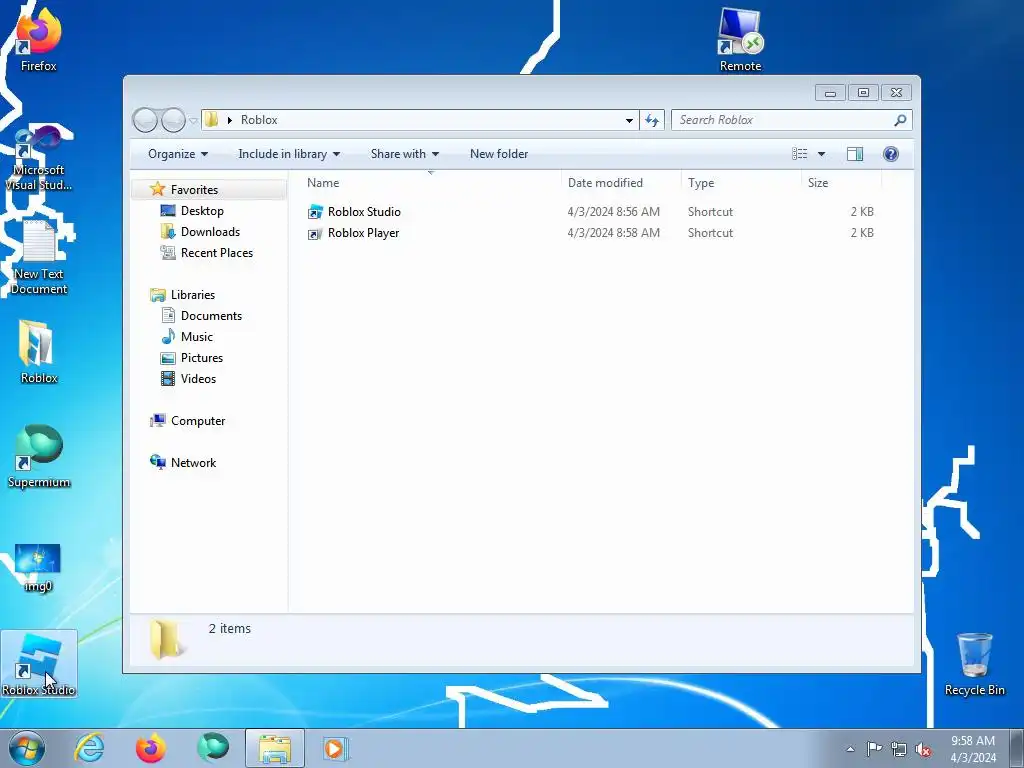Viewport: 1024px width, 768px height.
Task: Open Recent Places in navigation pane
Action: [x=216, y=253]
